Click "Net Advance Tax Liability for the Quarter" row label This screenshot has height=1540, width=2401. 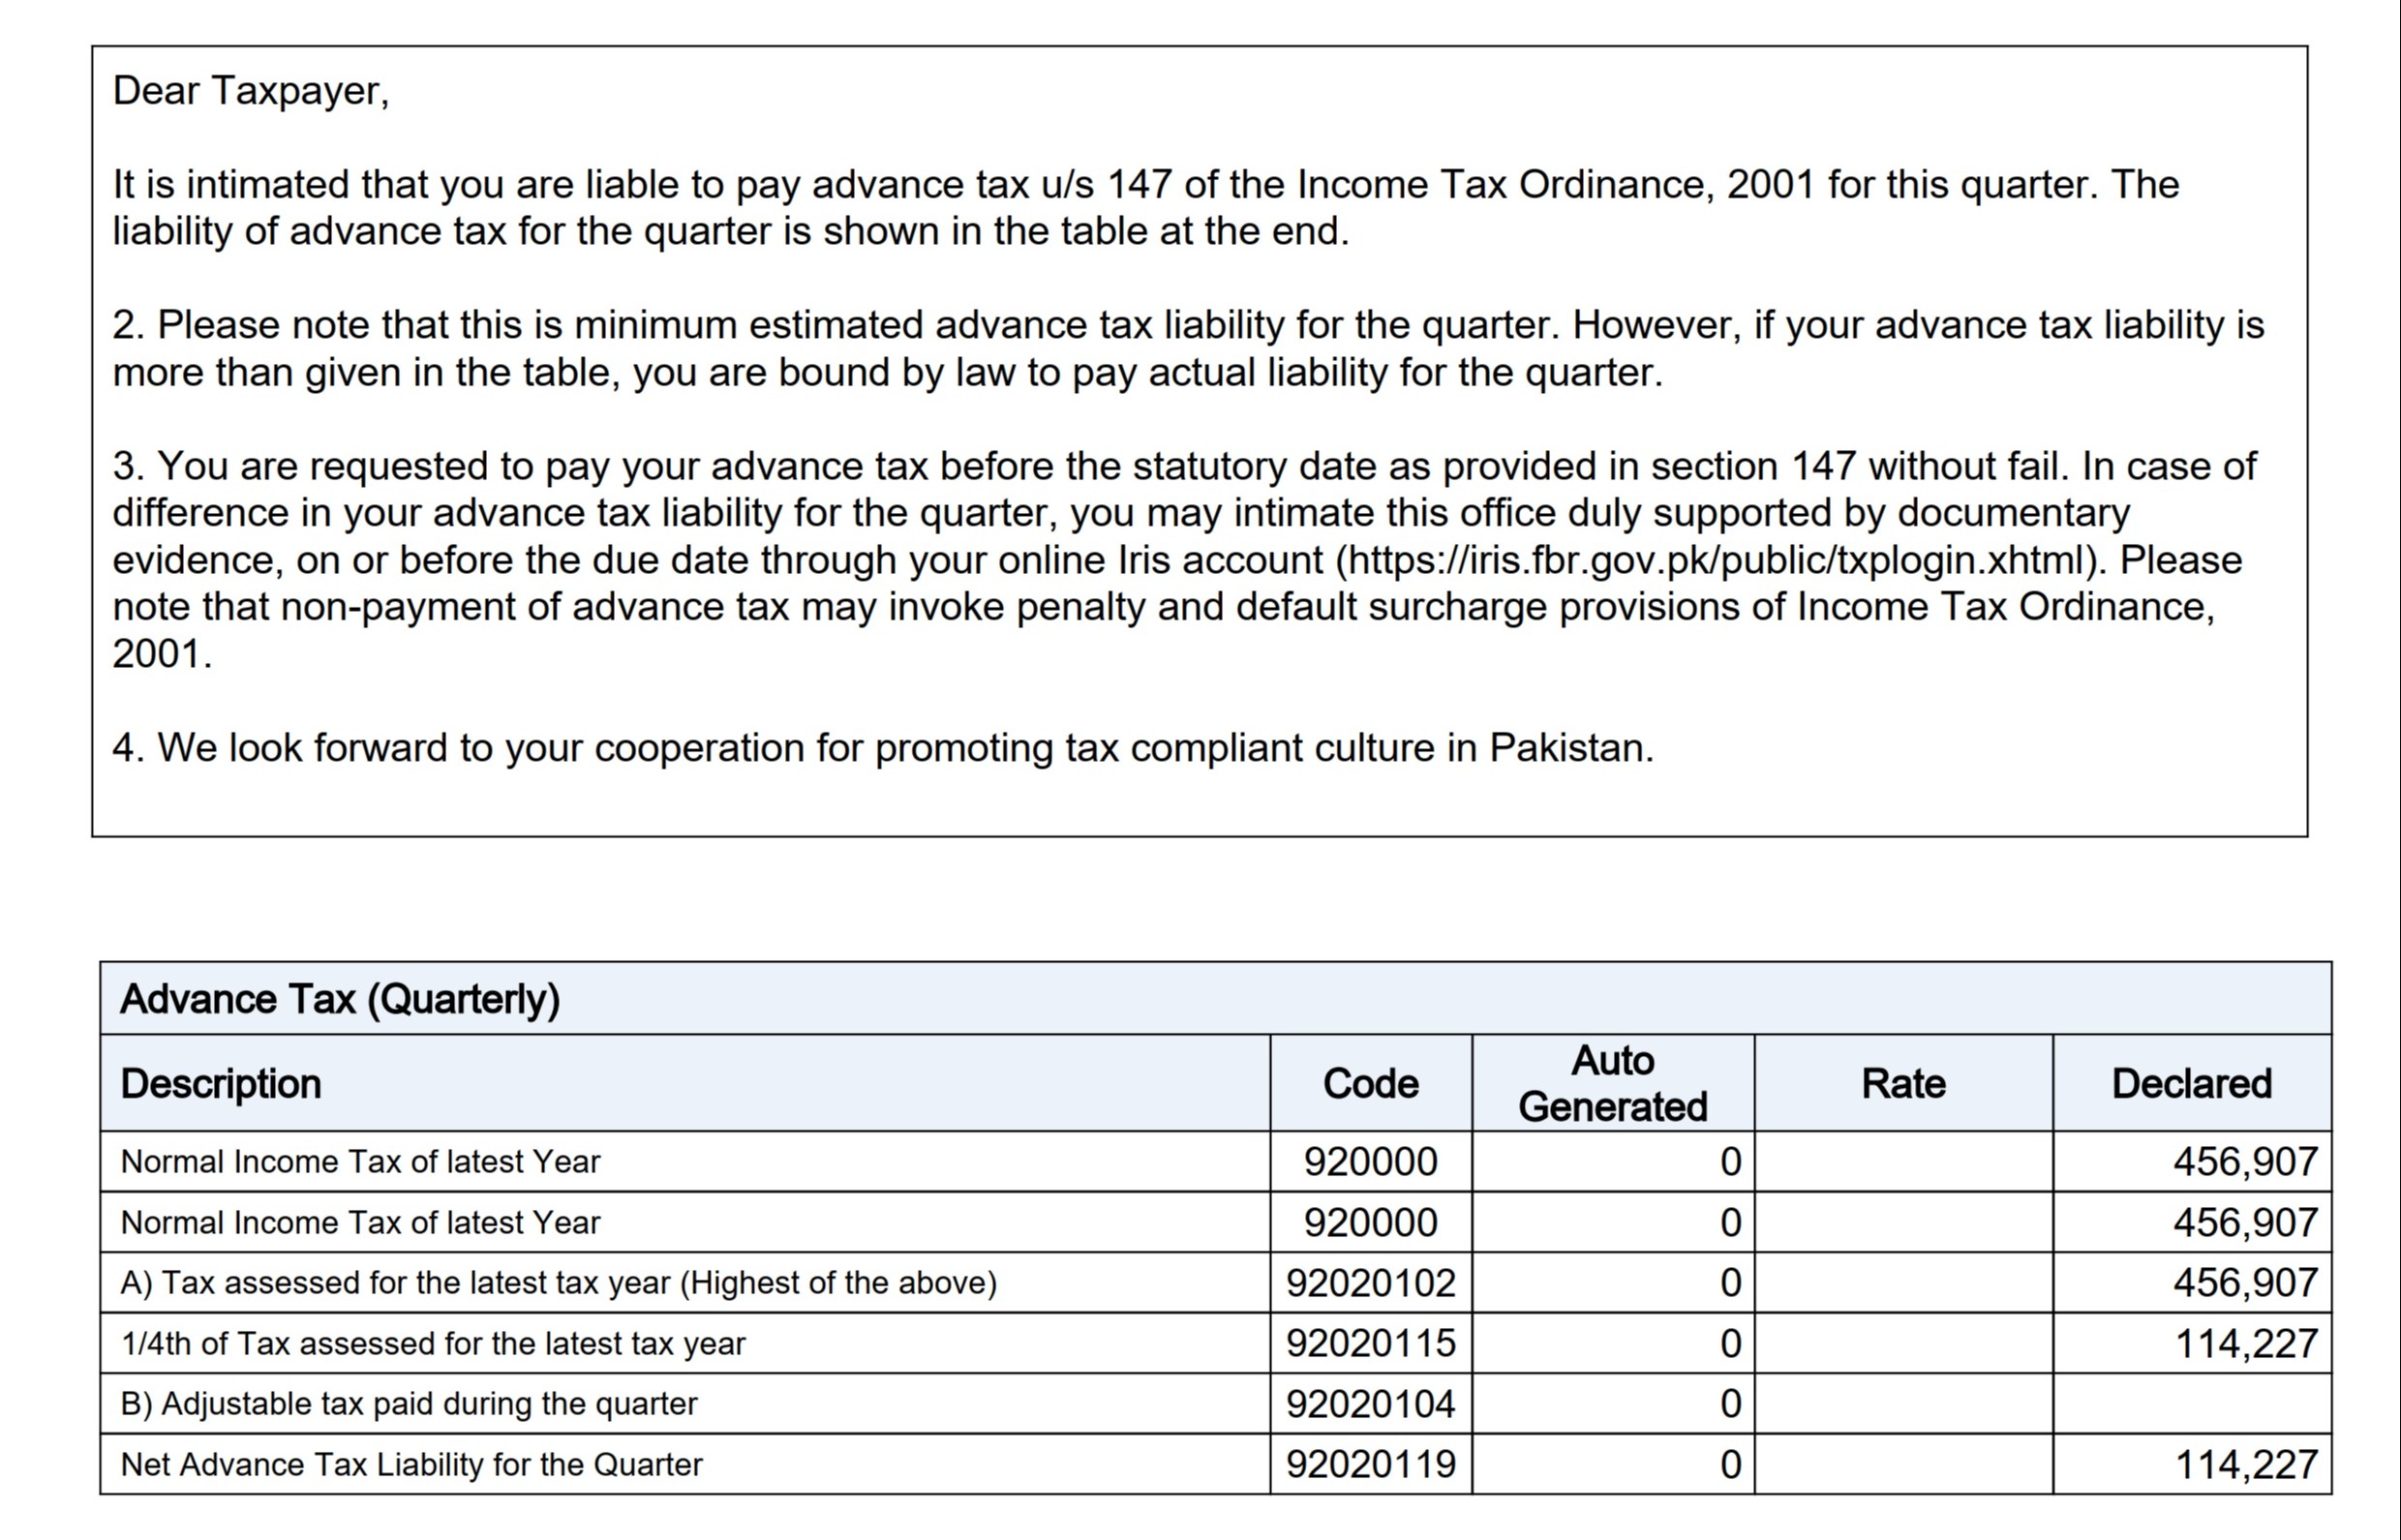click(x=411, y=1465)
